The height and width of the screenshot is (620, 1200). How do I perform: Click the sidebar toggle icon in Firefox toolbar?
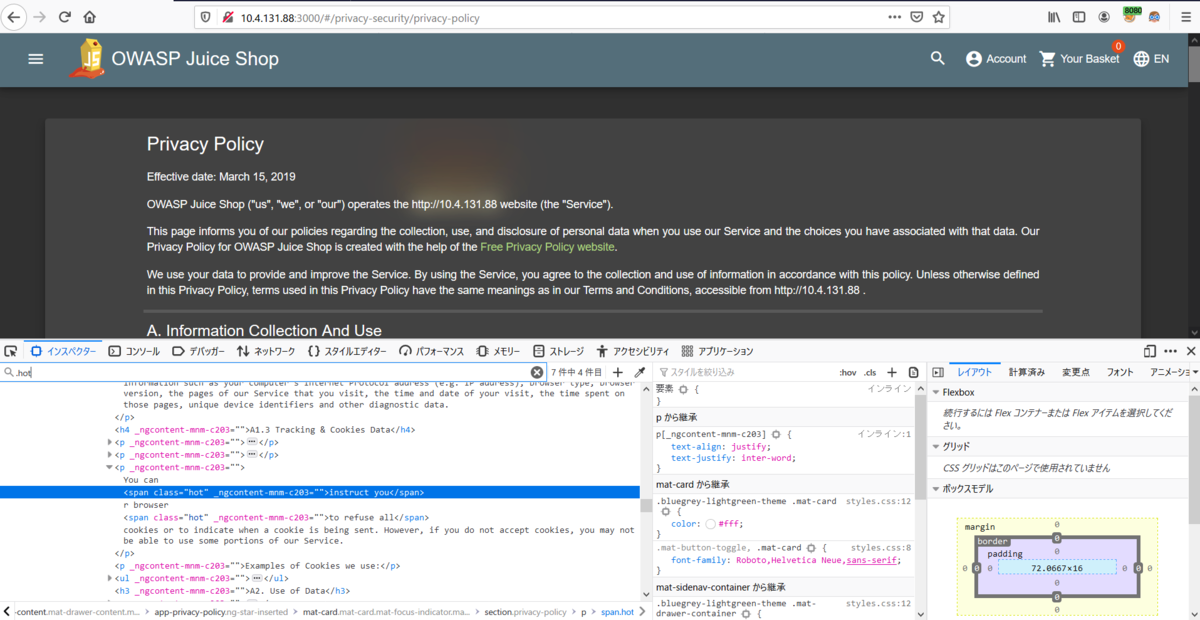1079,17
